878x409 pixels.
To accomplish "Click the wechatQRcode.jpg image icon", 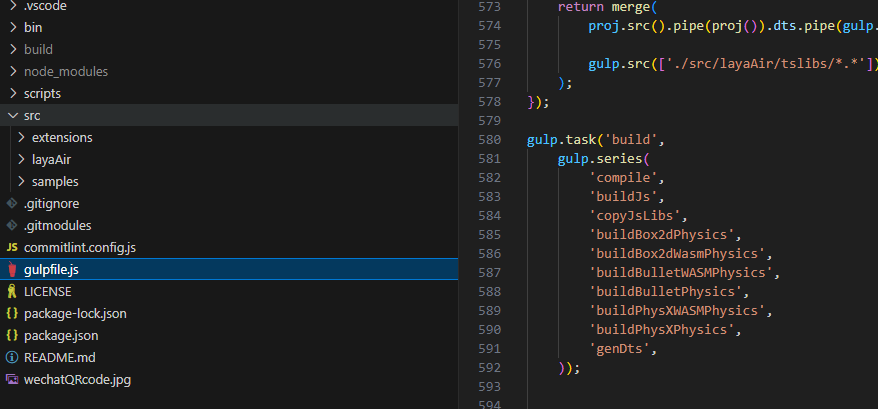I will [12, 380].
